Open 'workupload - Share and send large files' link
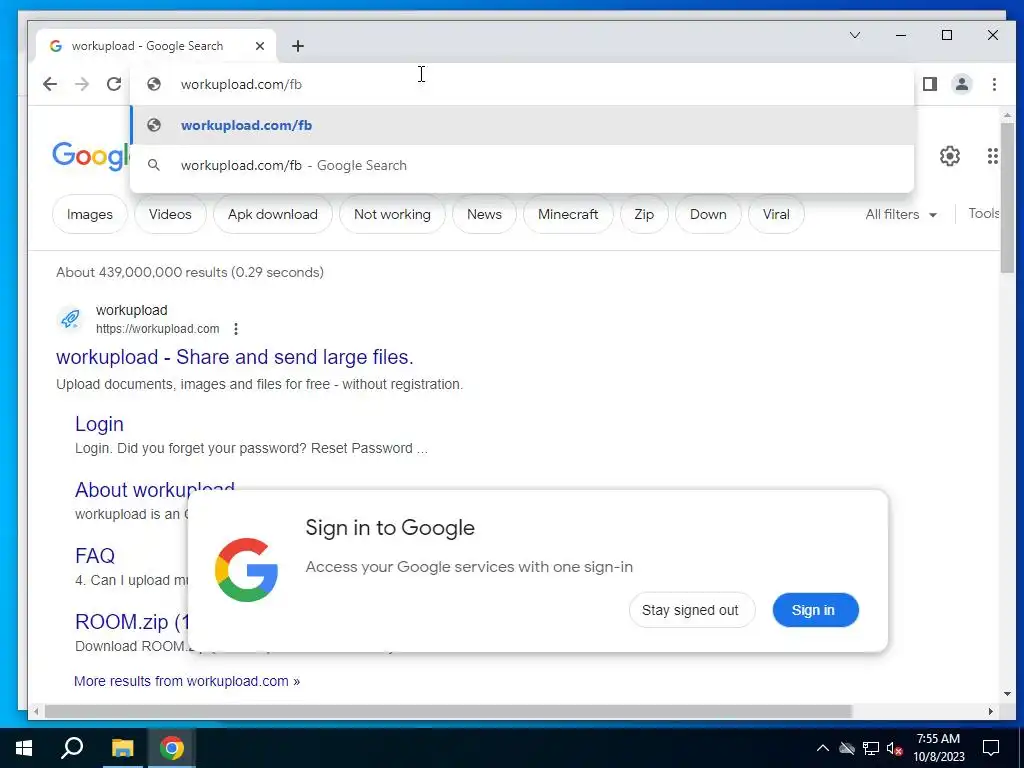The image size is (1024, 768). [x=234, y=357]
